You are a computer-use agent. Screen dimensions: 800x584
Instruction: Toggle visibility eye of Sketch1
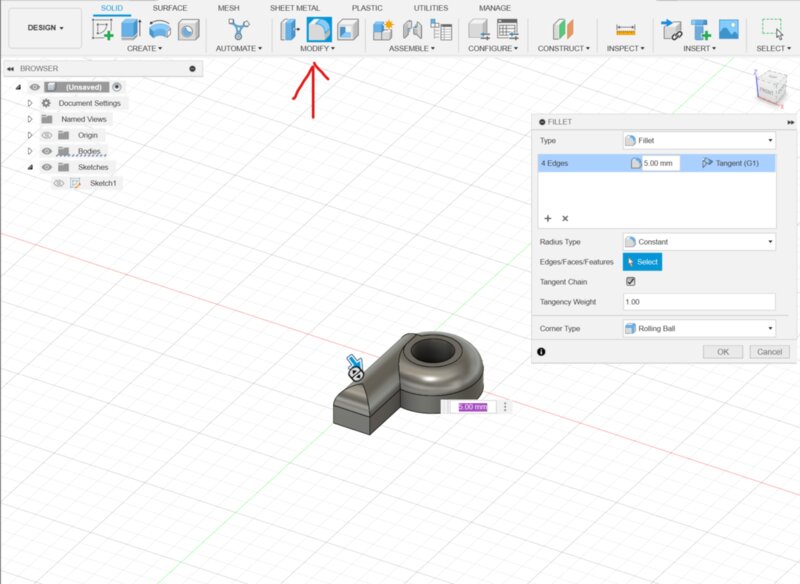pos(59,183)
